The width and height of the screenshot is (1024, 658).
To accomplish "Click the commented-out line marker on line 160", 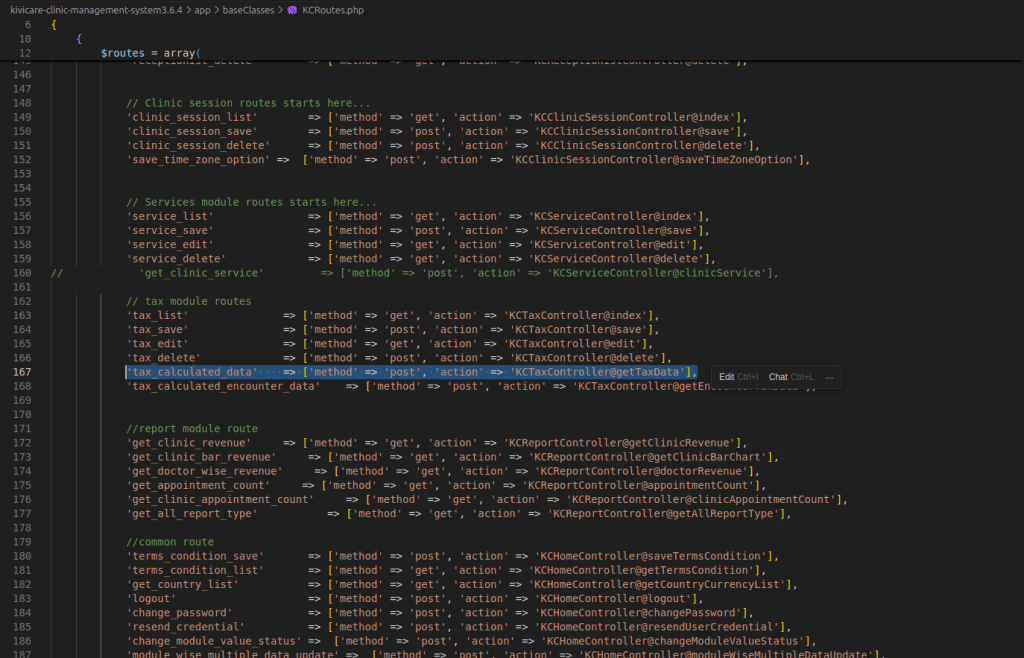I will (56, 273).
